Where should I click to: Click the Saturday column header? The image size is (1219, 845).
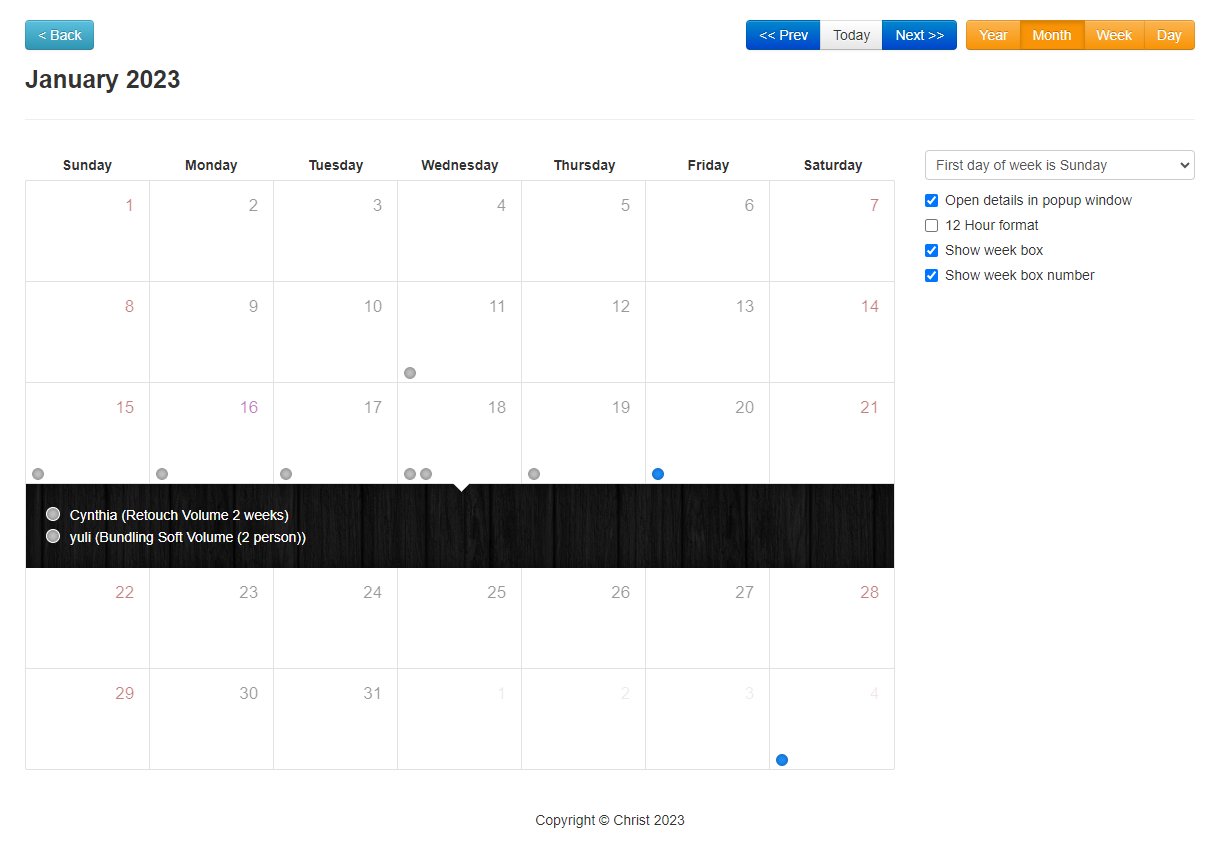[833, 165]
